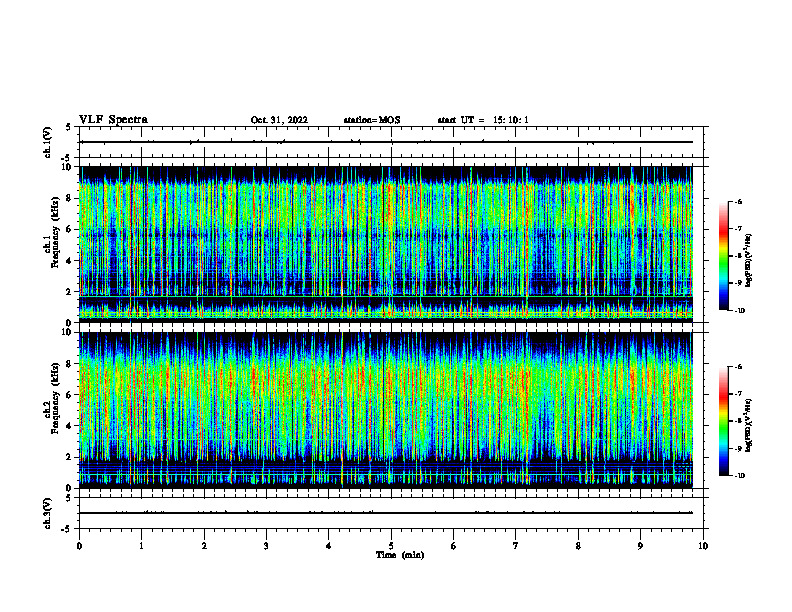Click the "Time (min)" axis title
The image size is (792, 612).
[400, 555]
